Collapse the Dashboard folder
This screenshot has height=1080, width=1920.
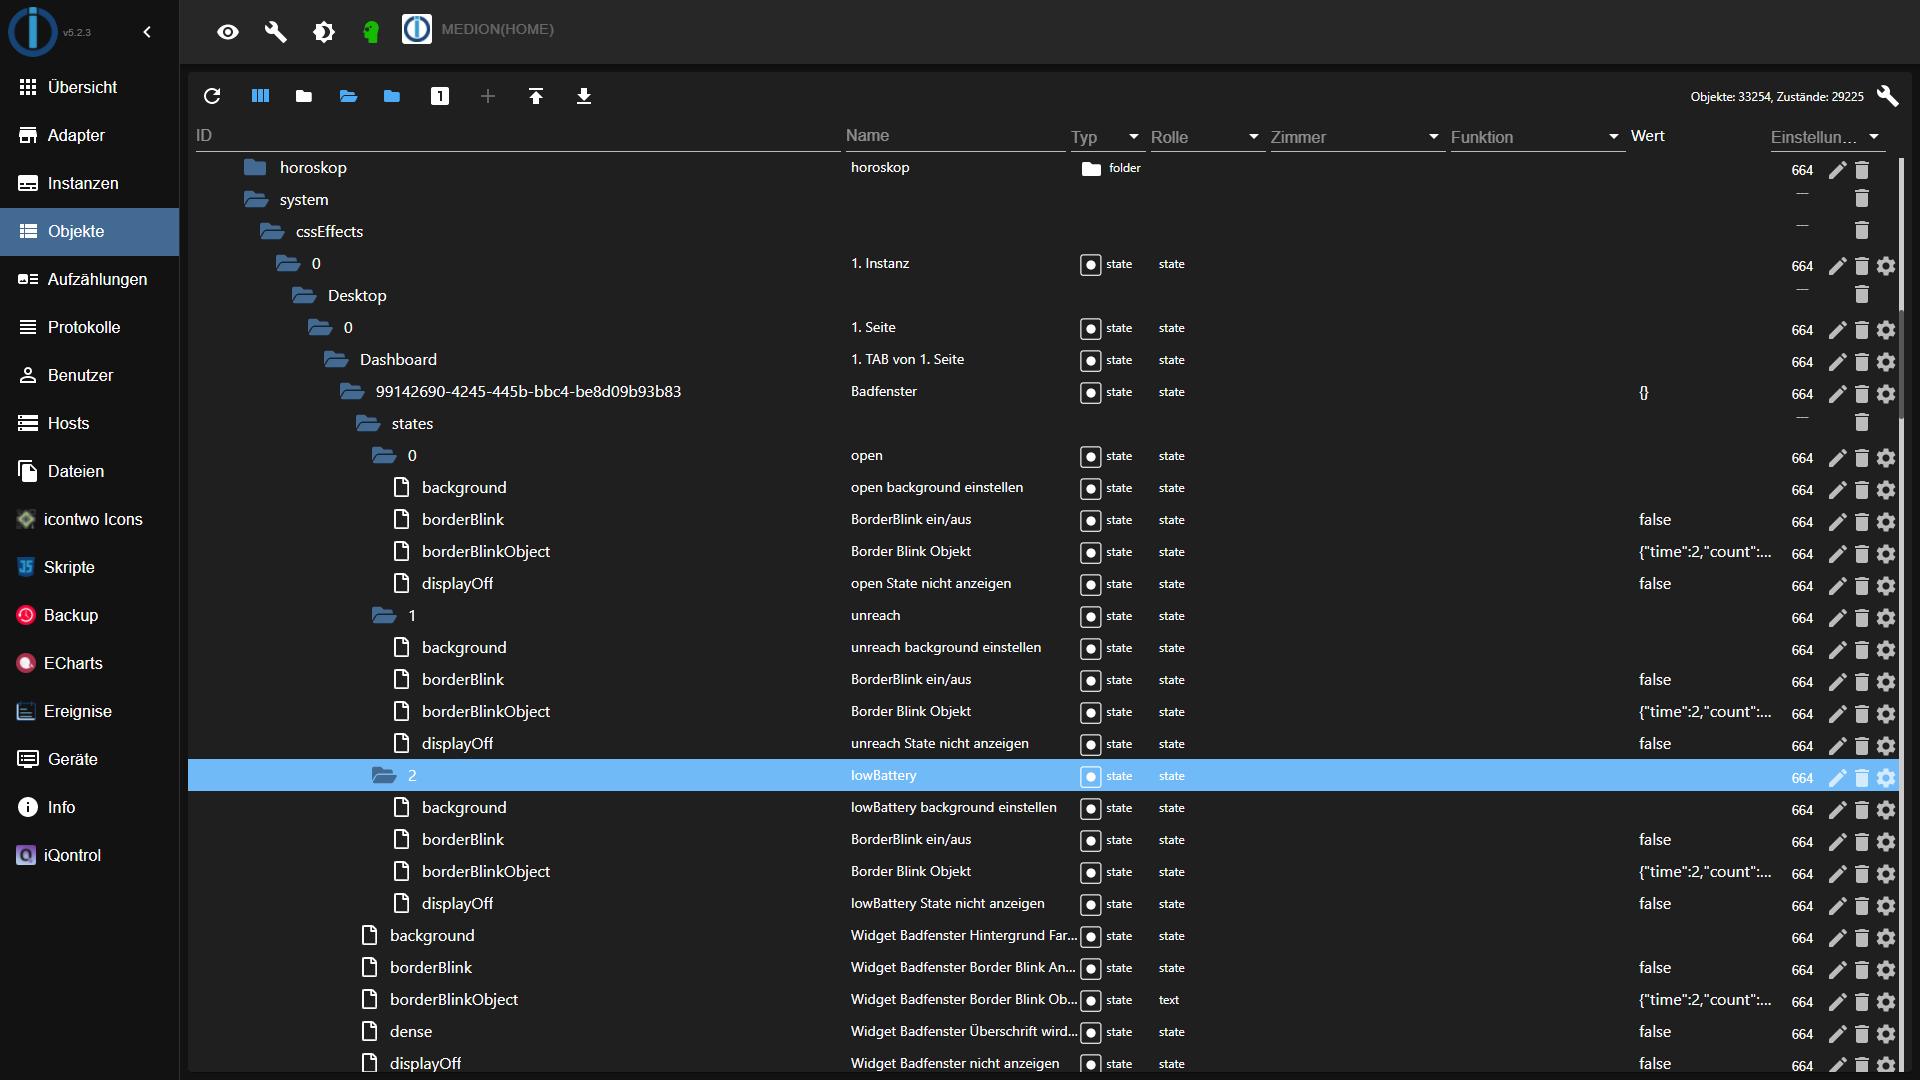tap(336, 359)
